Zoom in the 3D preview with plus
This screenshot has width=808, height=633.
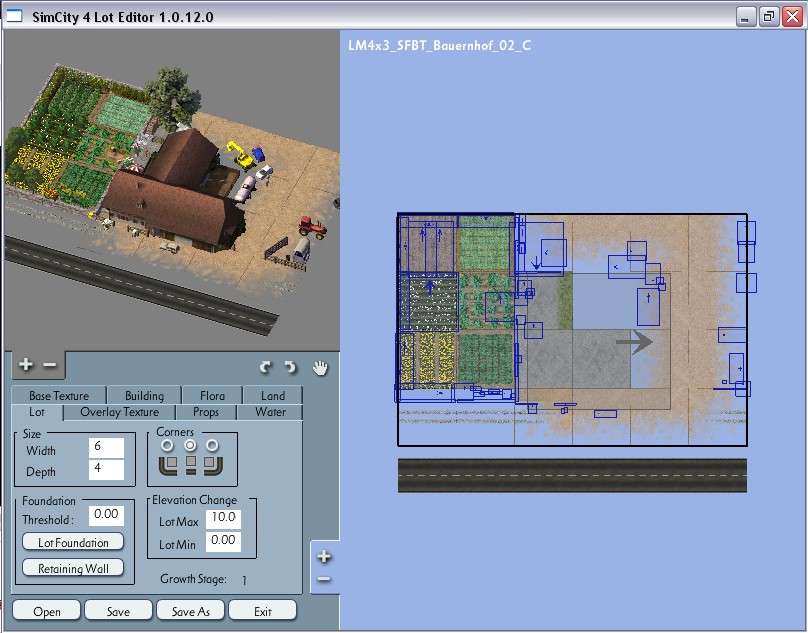pos(26,365)
